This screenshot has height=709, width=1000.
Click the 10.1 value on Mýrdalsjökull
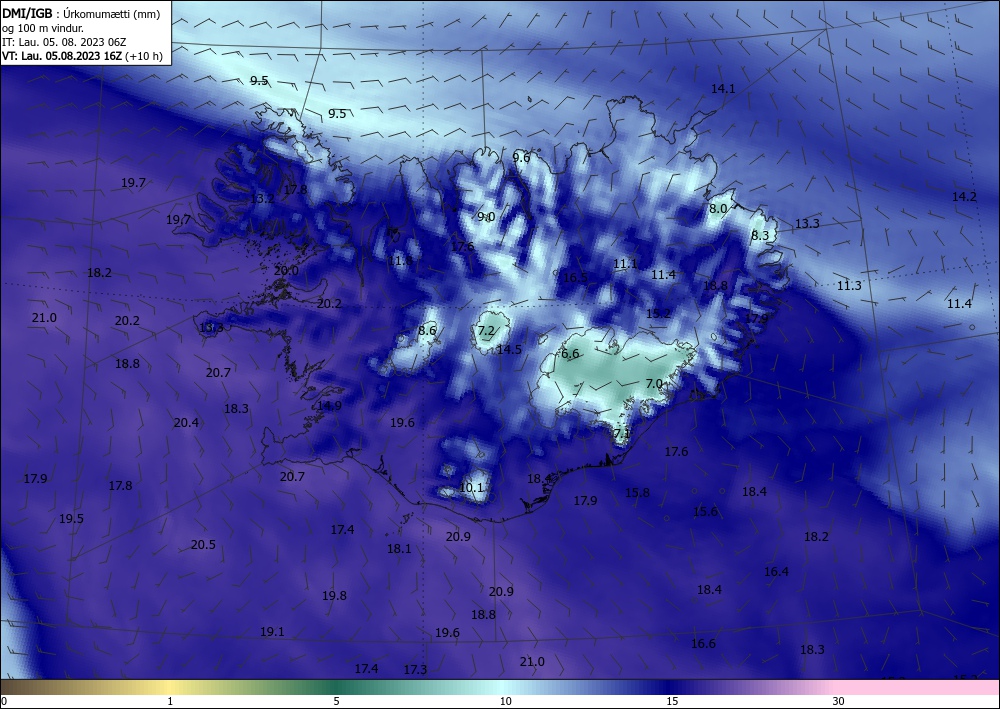(x=471, y=488)
